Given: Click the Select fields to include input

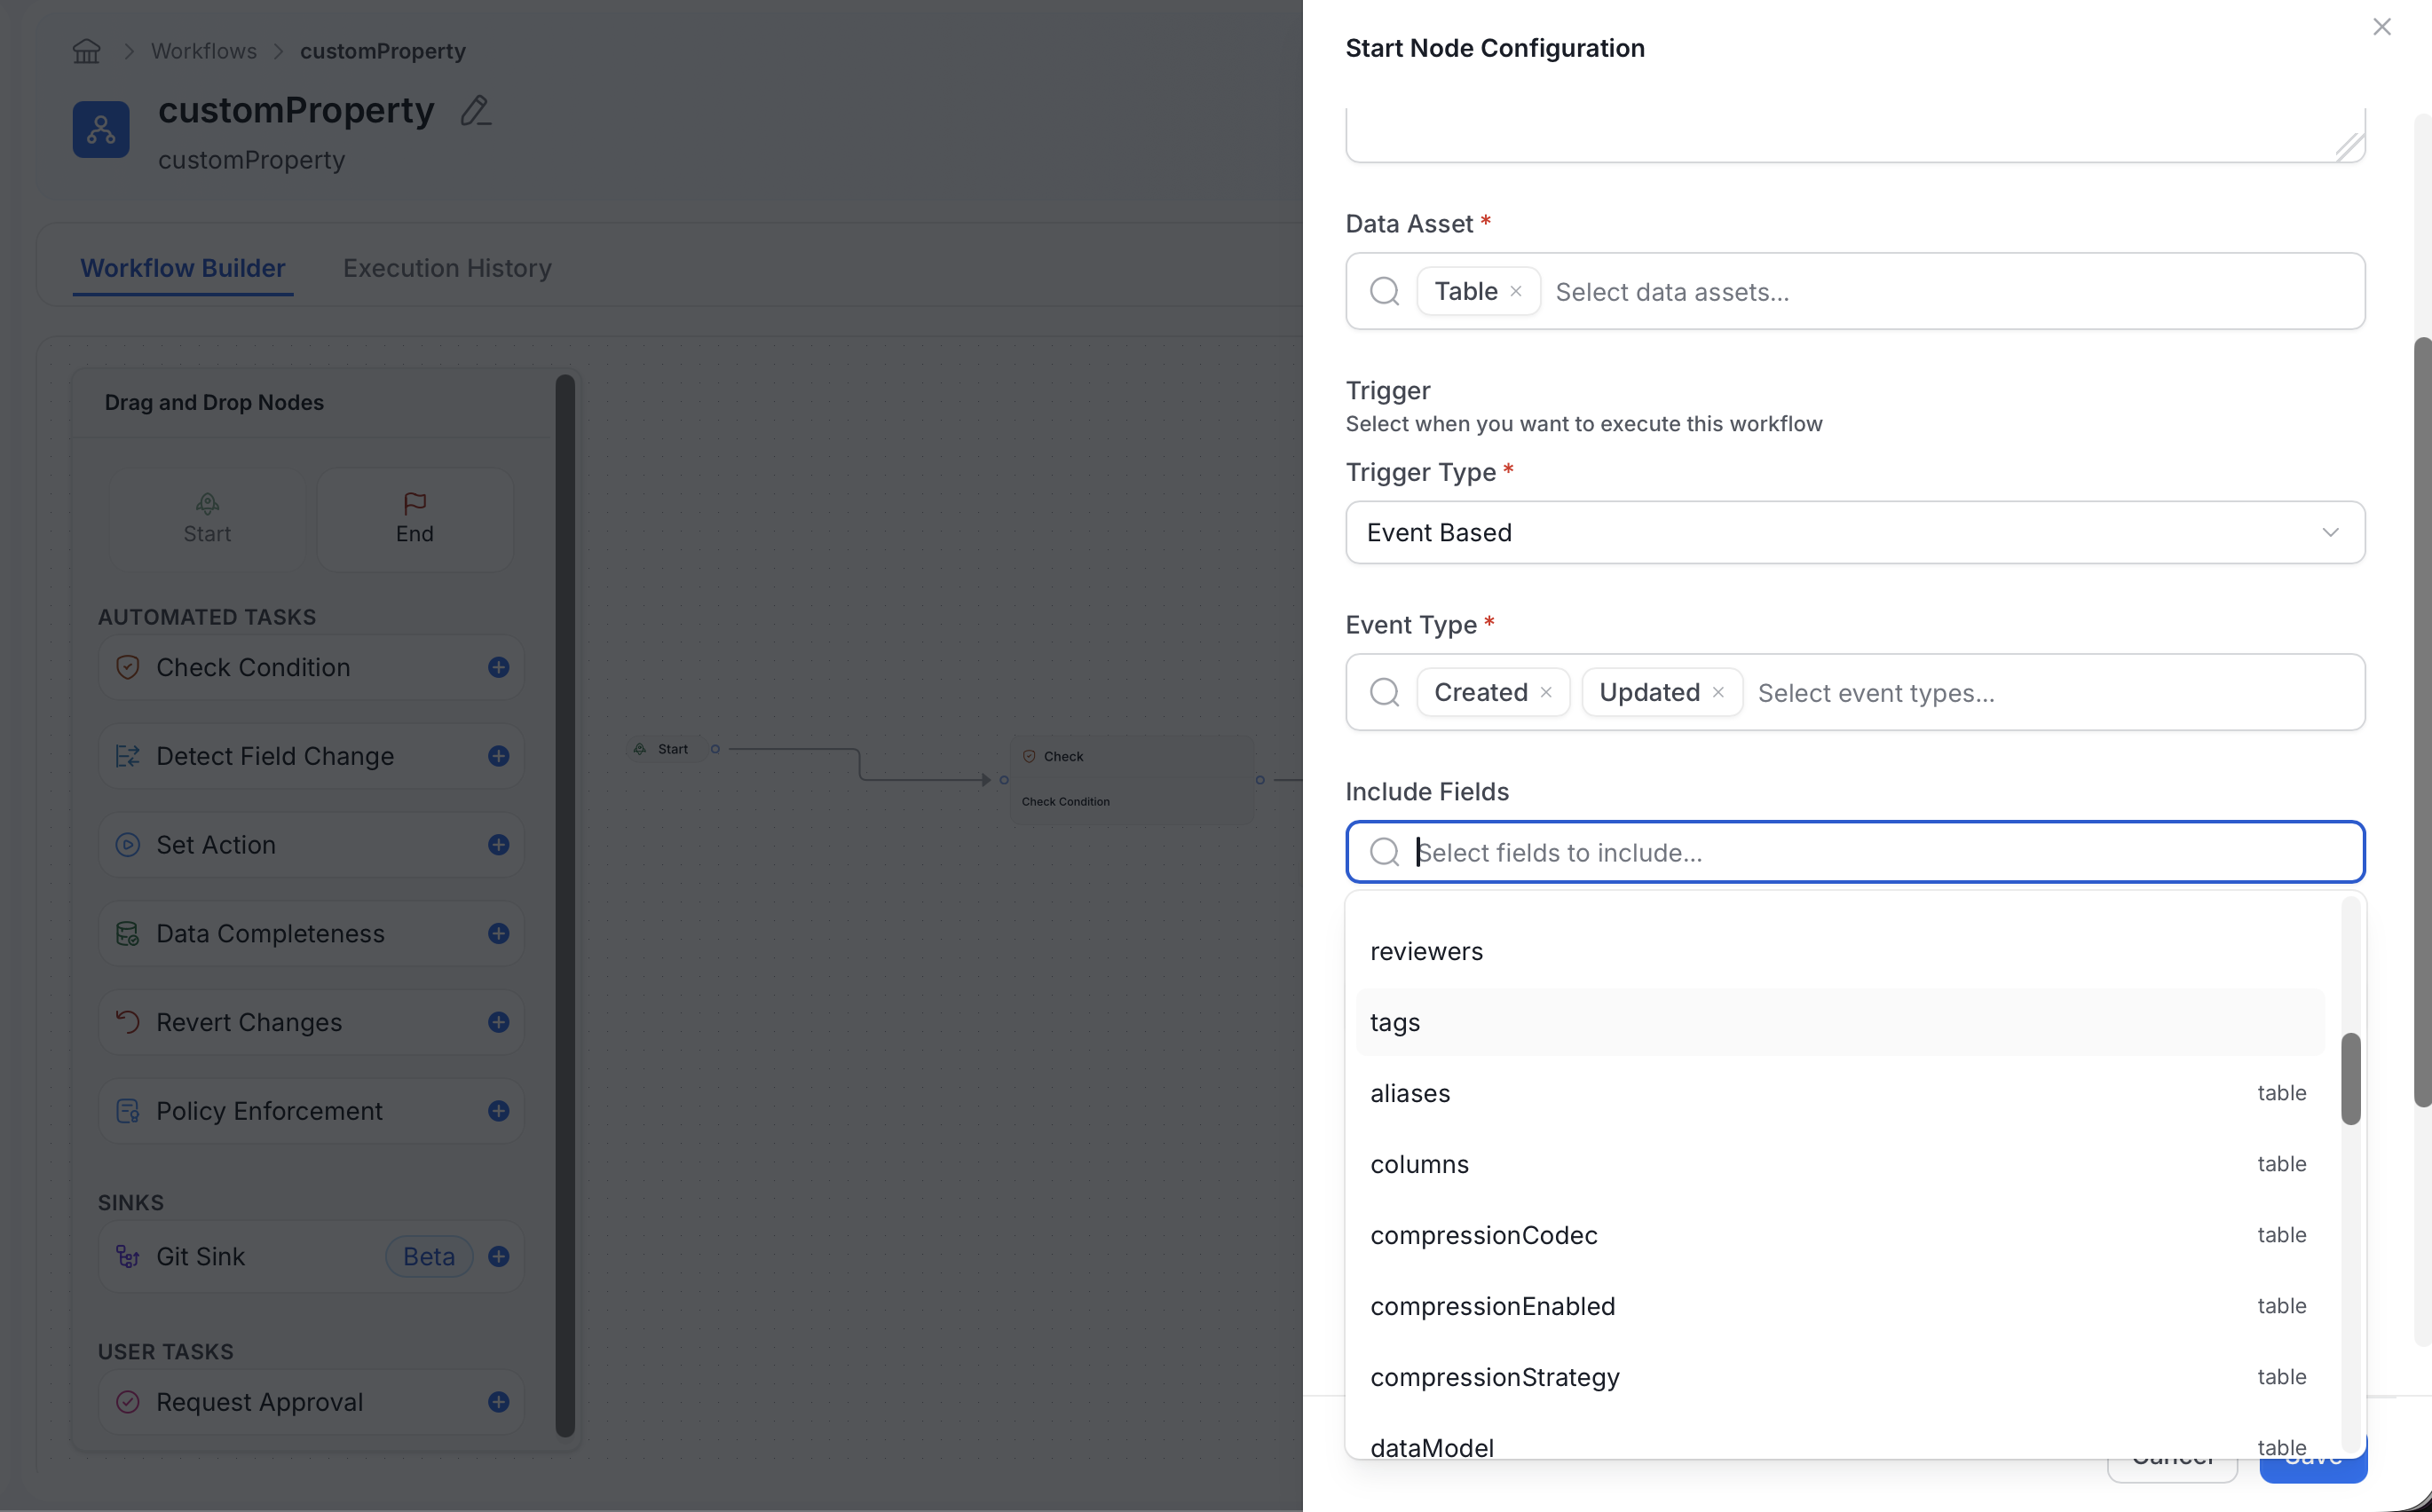Looking at the screenshot, I should point(1855,852).
